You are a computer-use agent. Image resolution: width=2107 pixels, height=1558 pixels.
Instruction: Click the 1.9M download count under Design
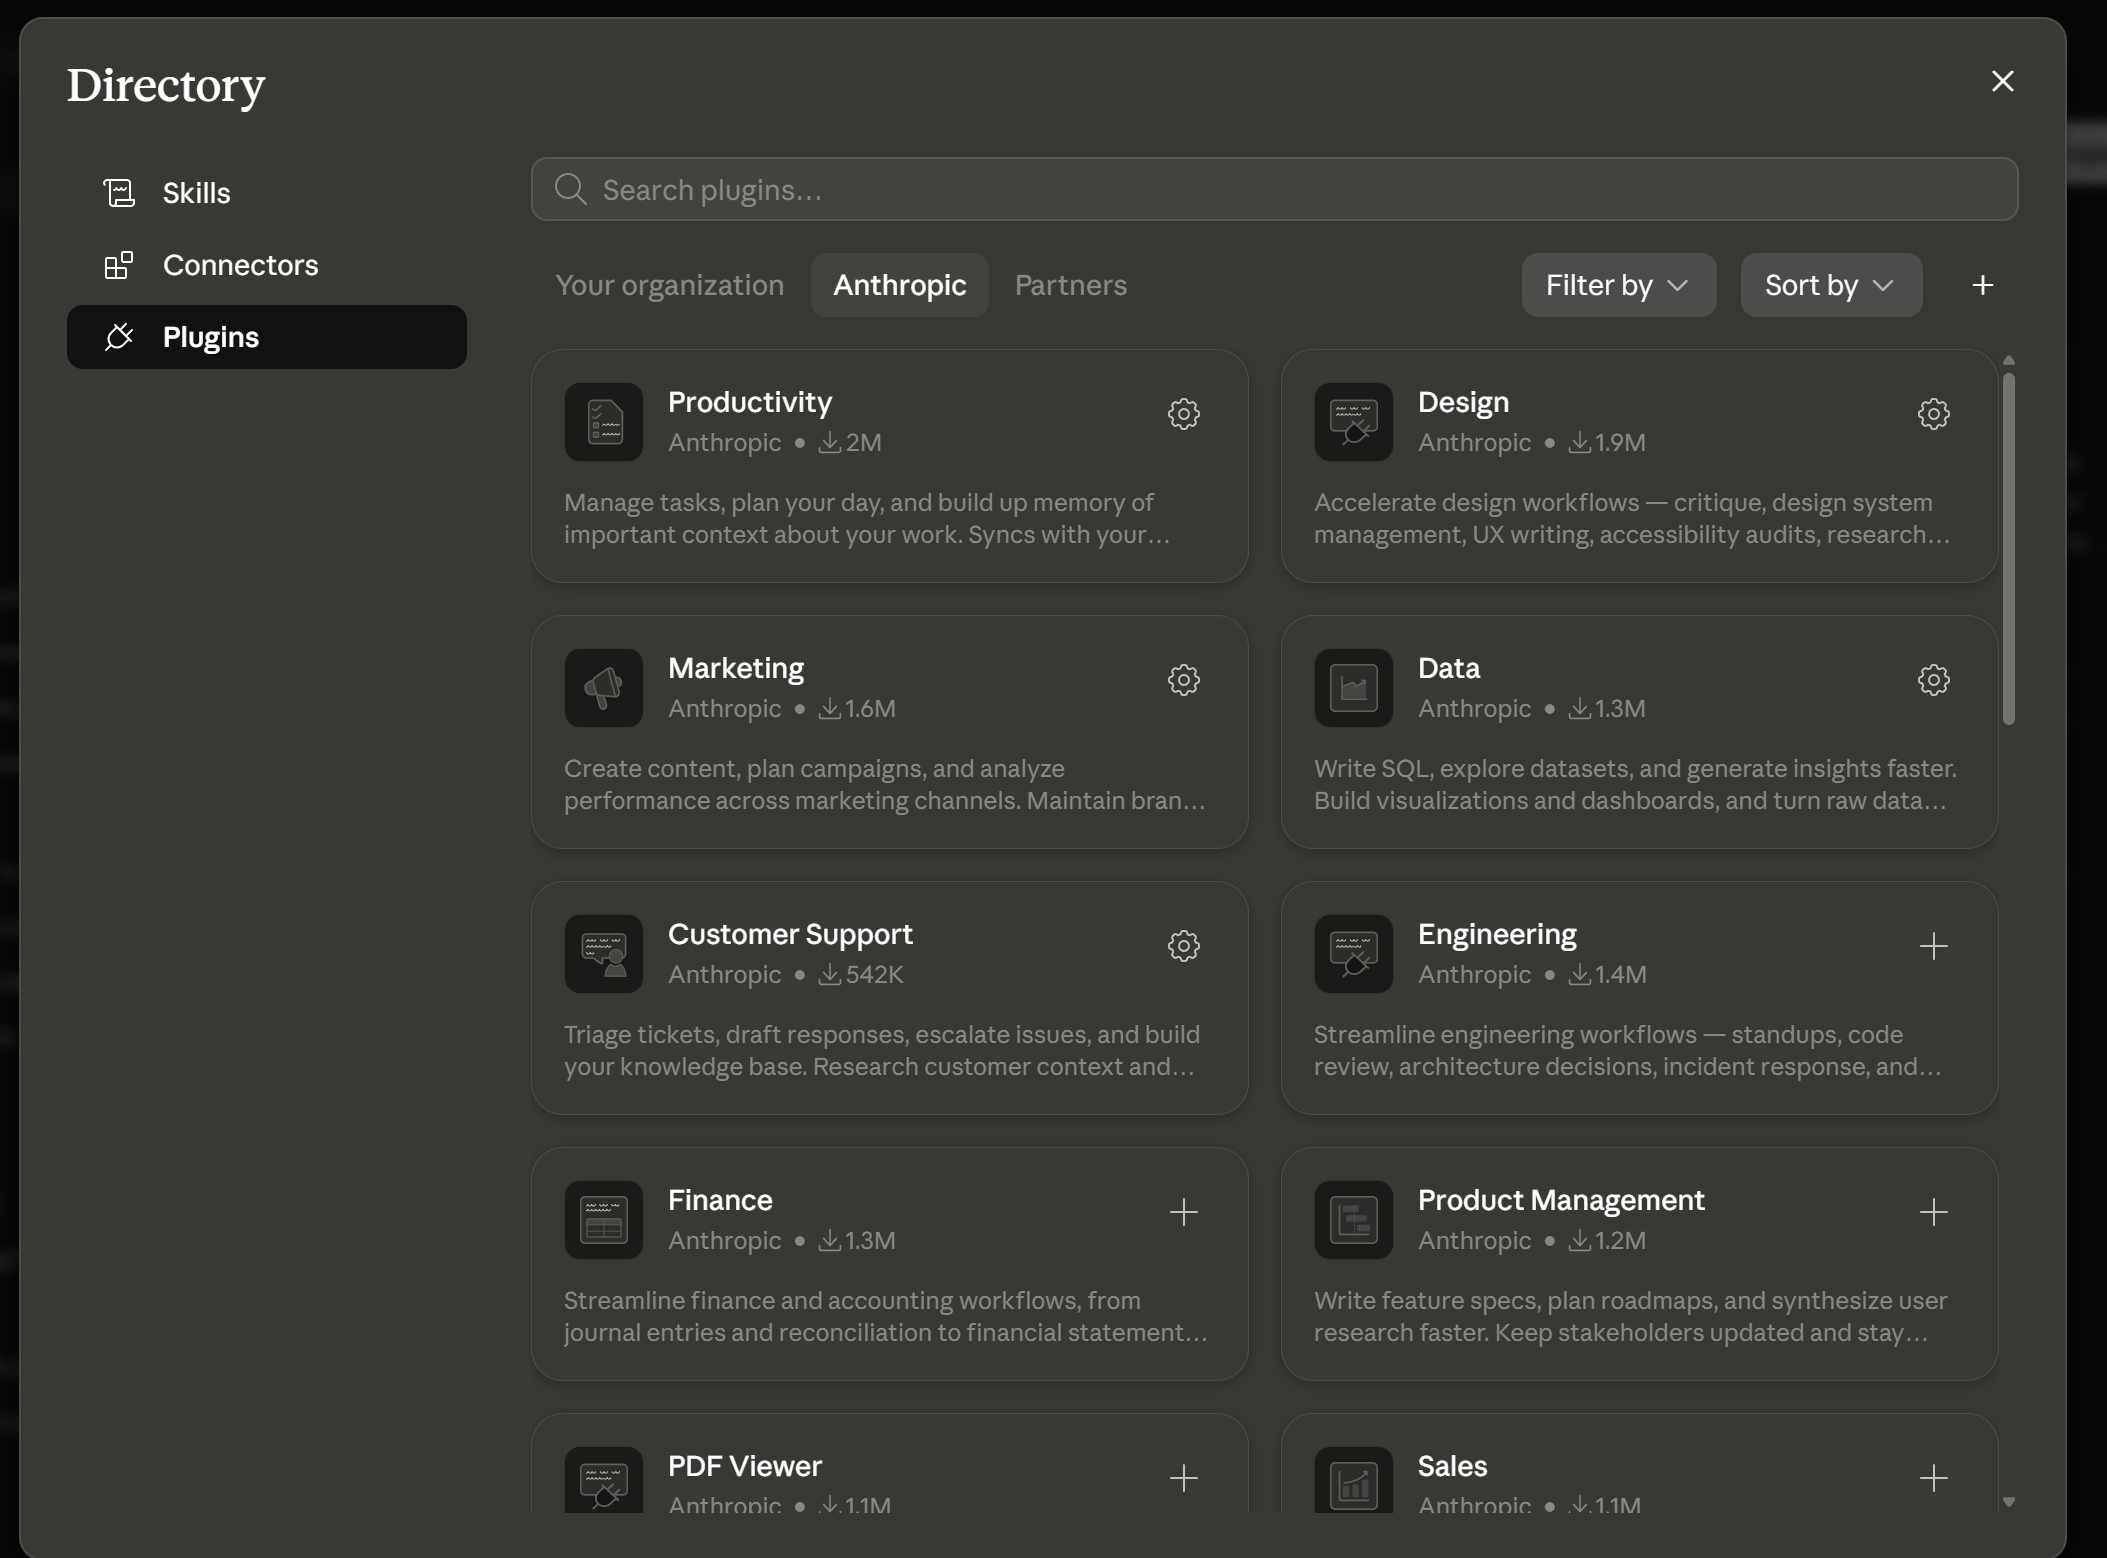[1606, 442]
